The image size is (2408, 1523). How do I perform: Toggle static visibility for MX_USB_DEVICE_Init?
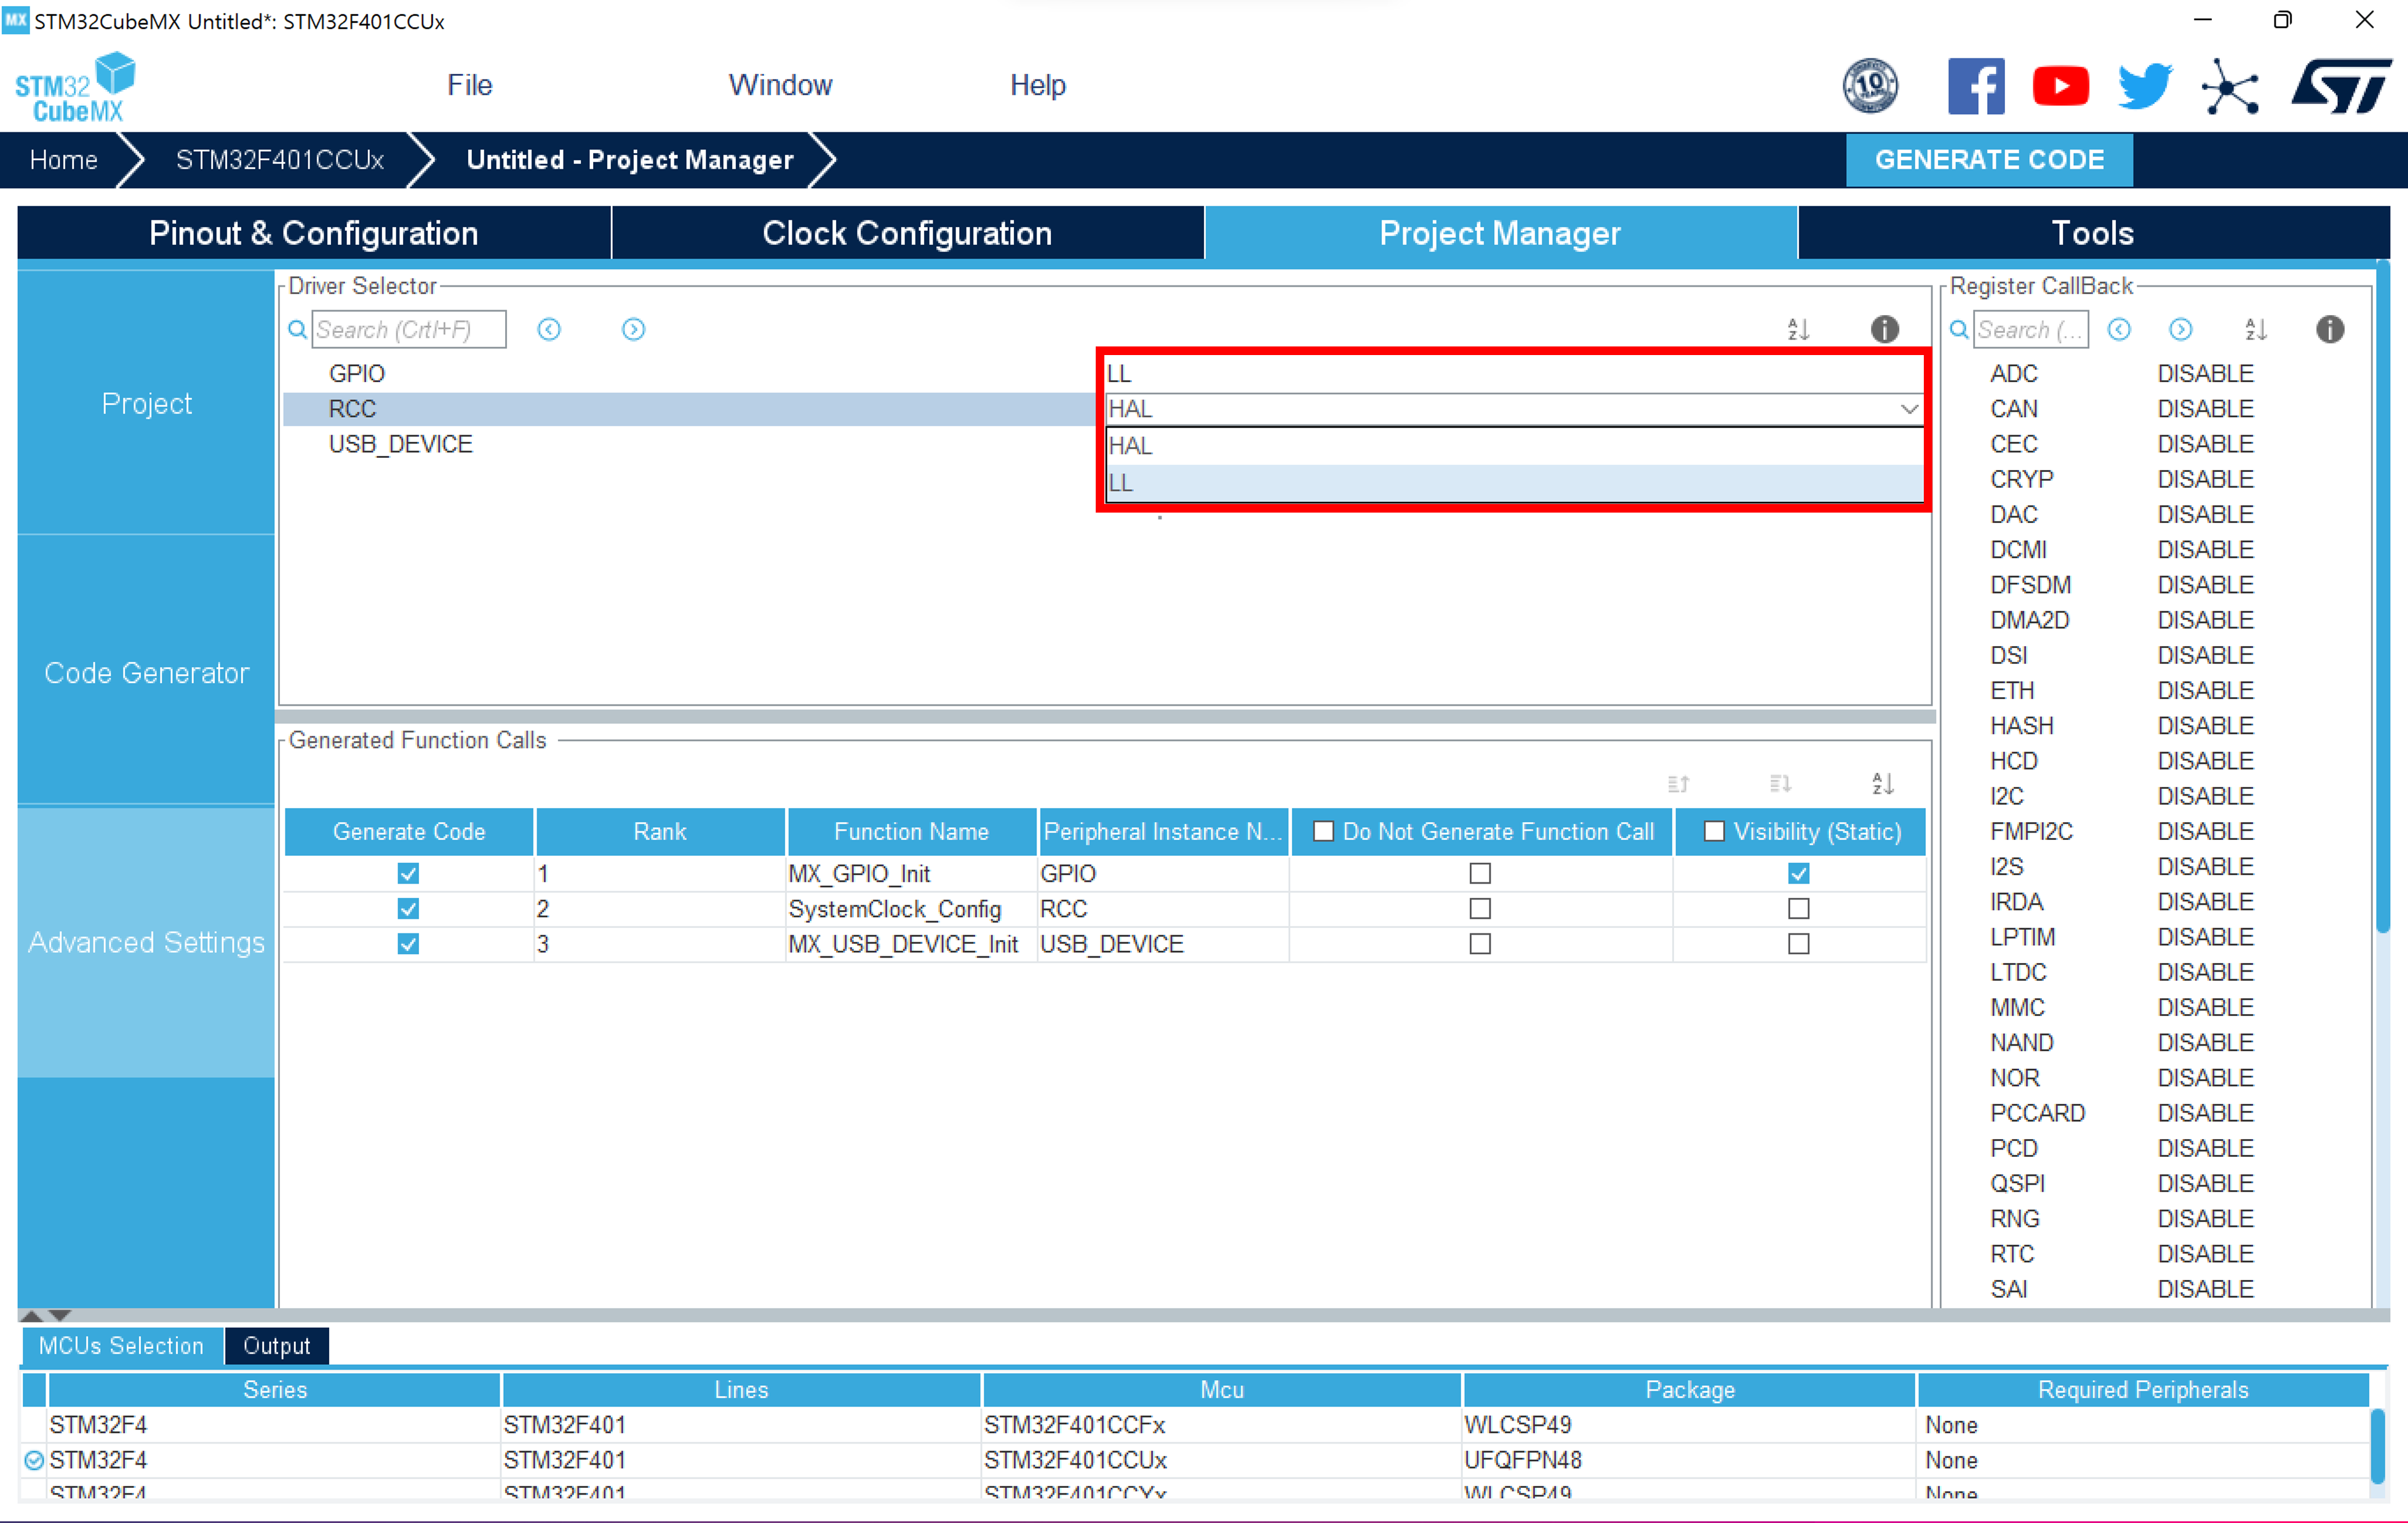[1798, 943]
